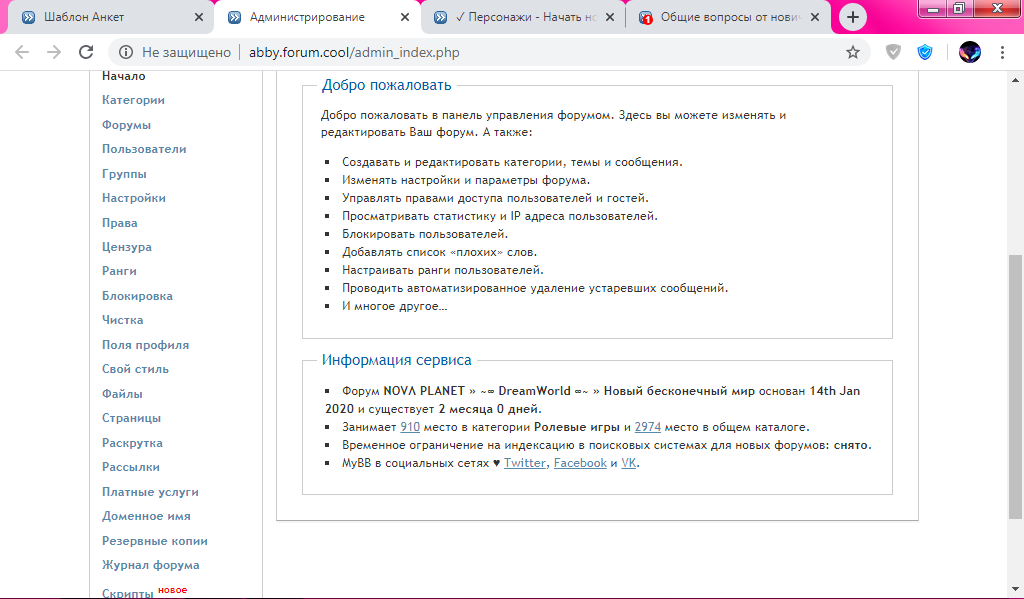Open the Рассылки section
Viewport: 1024px width, 599px height.
(131, 467)
